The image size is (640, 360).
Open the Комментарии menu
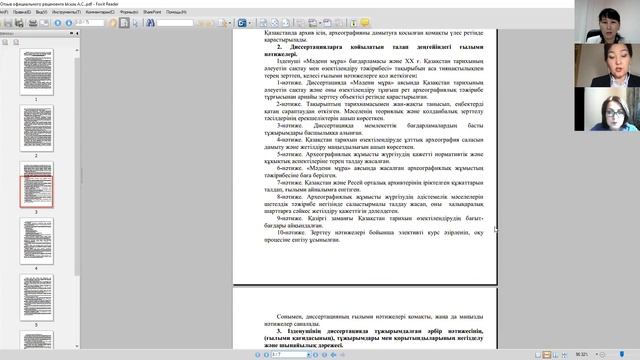[100, 12]
